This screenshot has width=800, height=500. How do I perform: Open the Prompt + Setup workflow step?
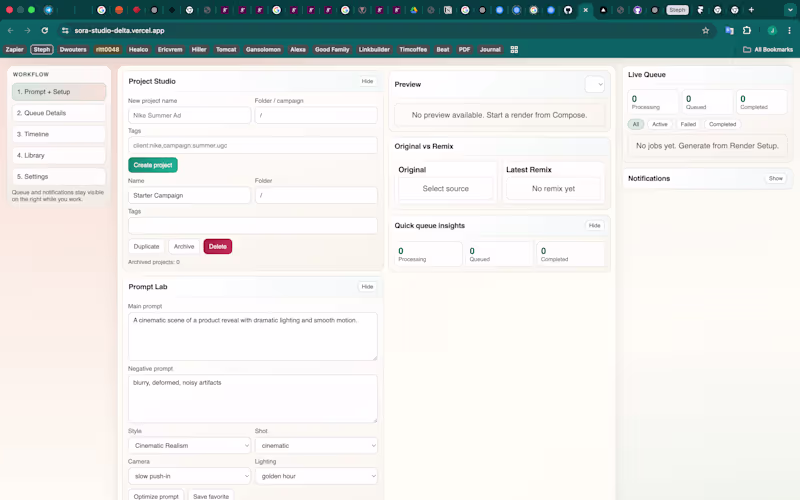click(59, 92)
